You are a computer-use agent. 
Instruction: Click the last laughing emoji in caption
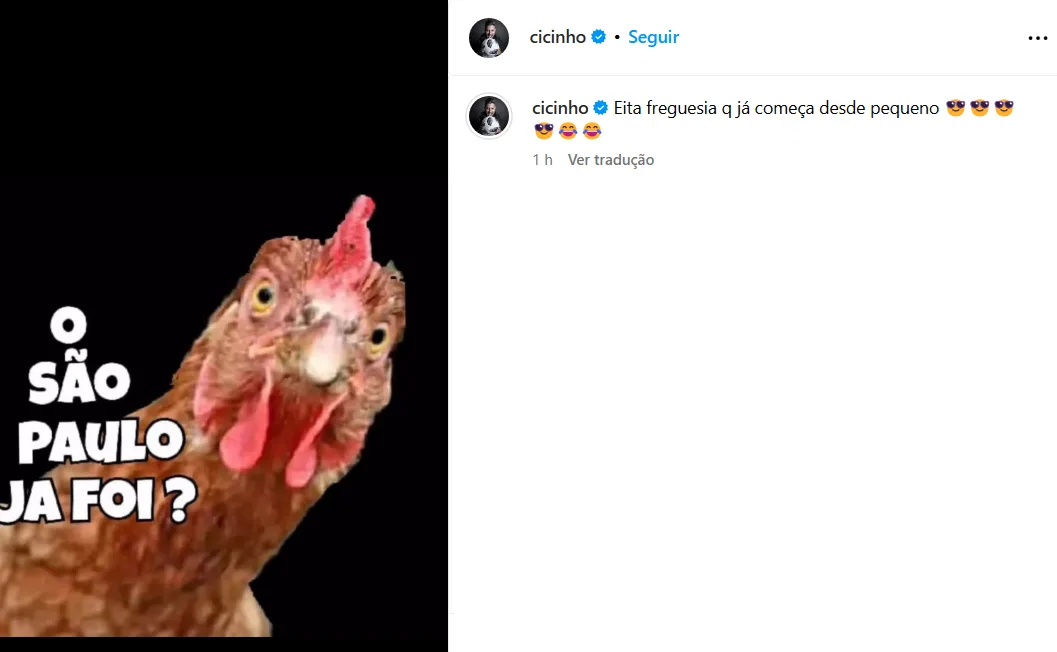click(592, 131)
